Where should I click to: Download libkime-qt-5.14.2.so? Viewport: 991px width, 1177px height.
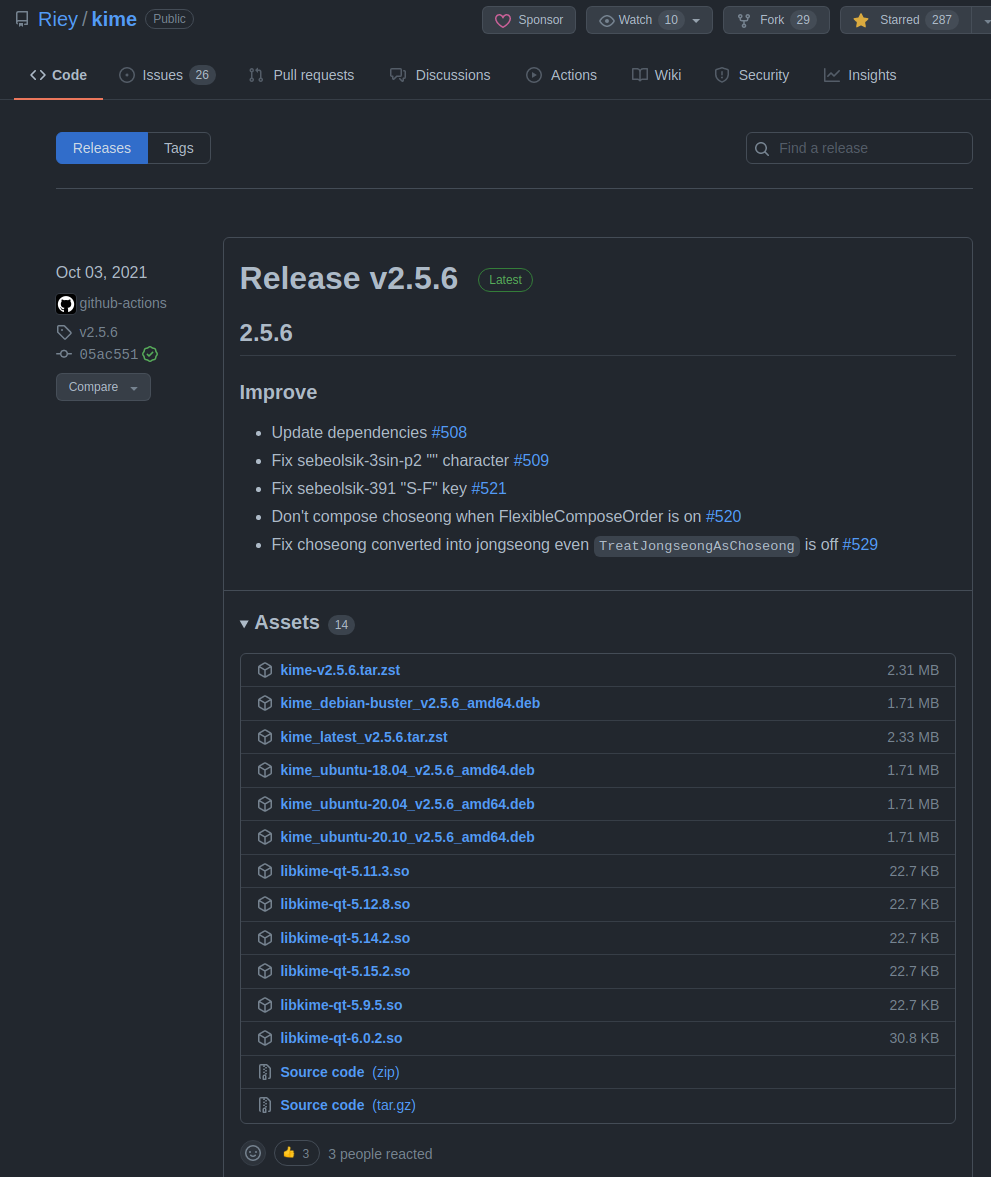point(345,938)
